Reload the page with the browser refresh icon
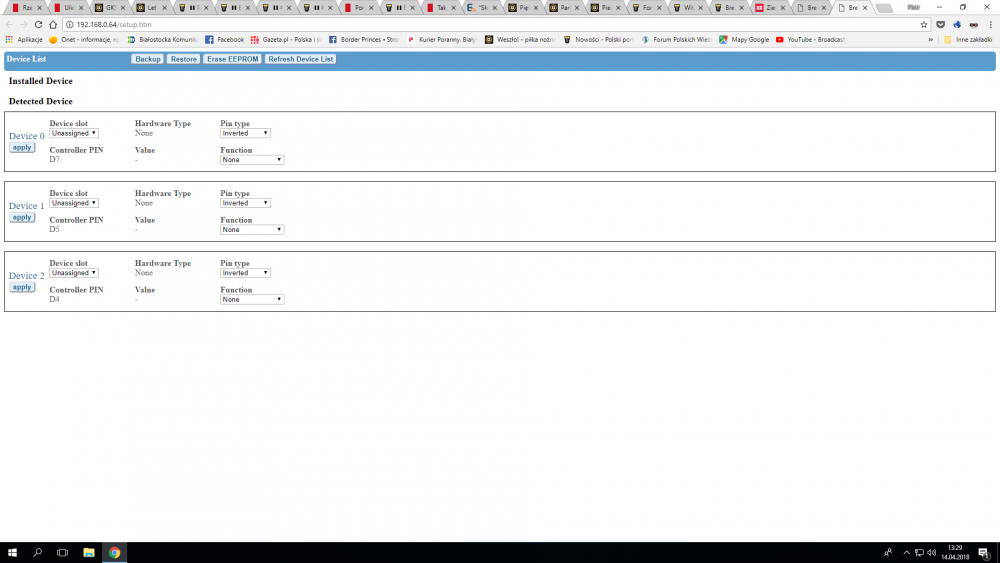Image resolution: width=1000 pixels, height=563 pixels. pyautogui.click(x=38, y=24)
